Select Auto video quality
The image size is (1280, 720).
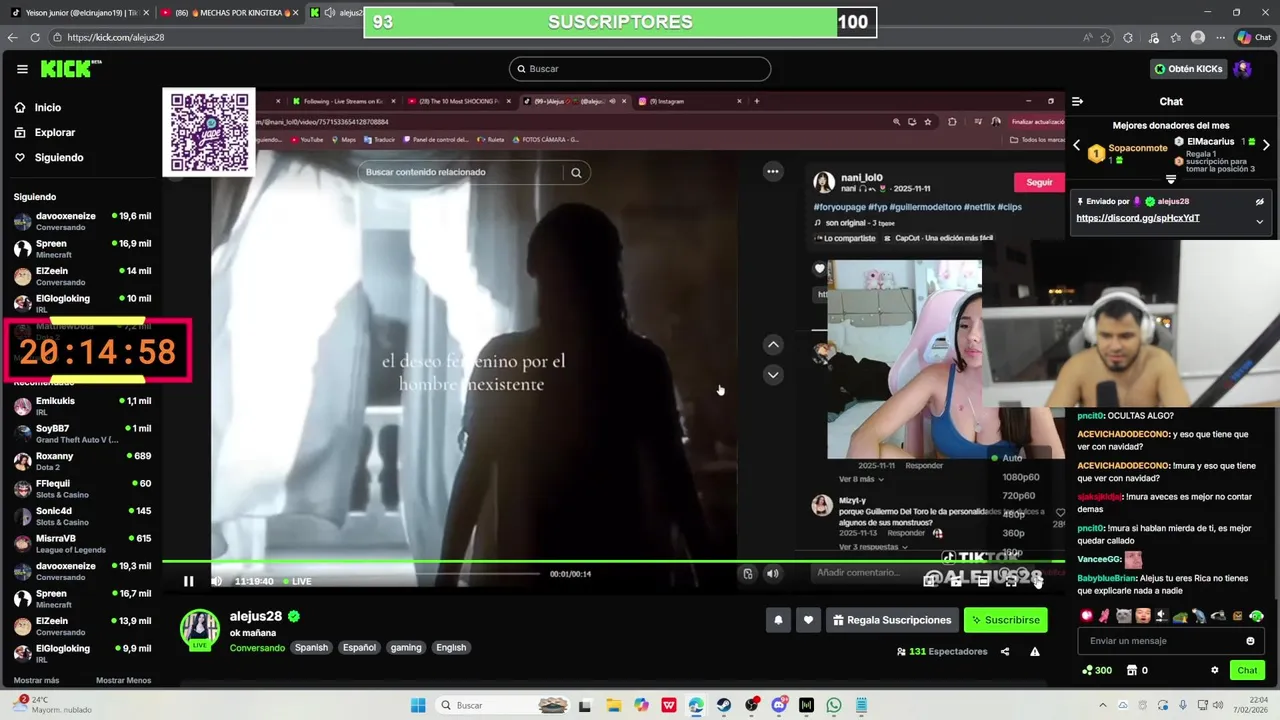[1012, 458]
